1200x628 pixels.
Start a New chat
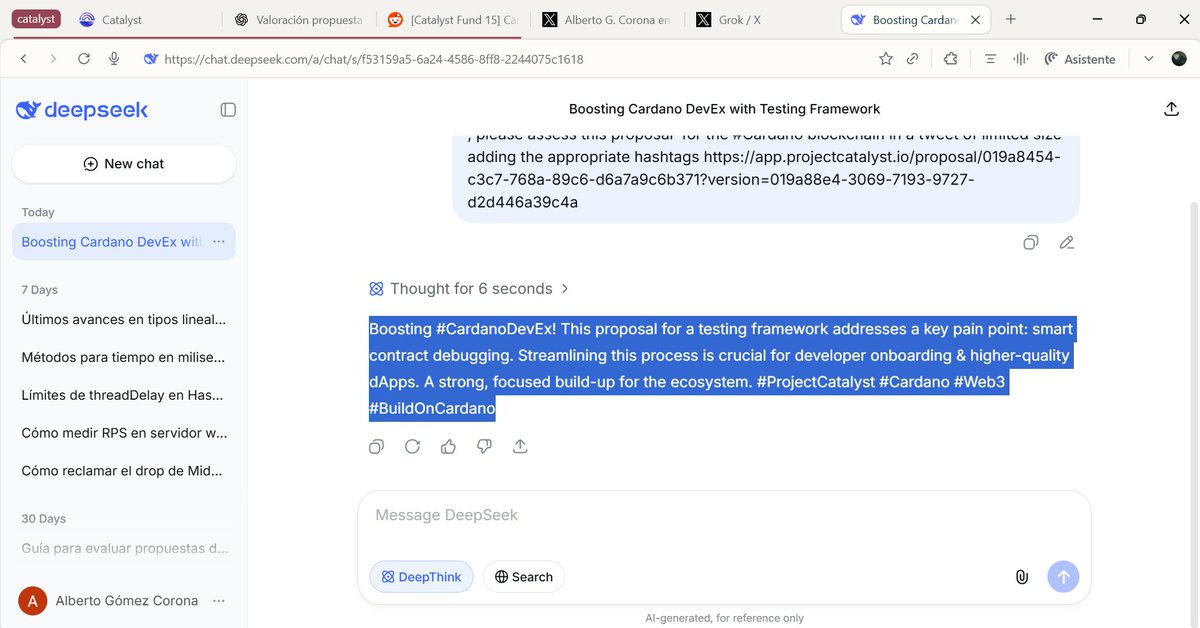pyautogui.click(x=124, y=163)
